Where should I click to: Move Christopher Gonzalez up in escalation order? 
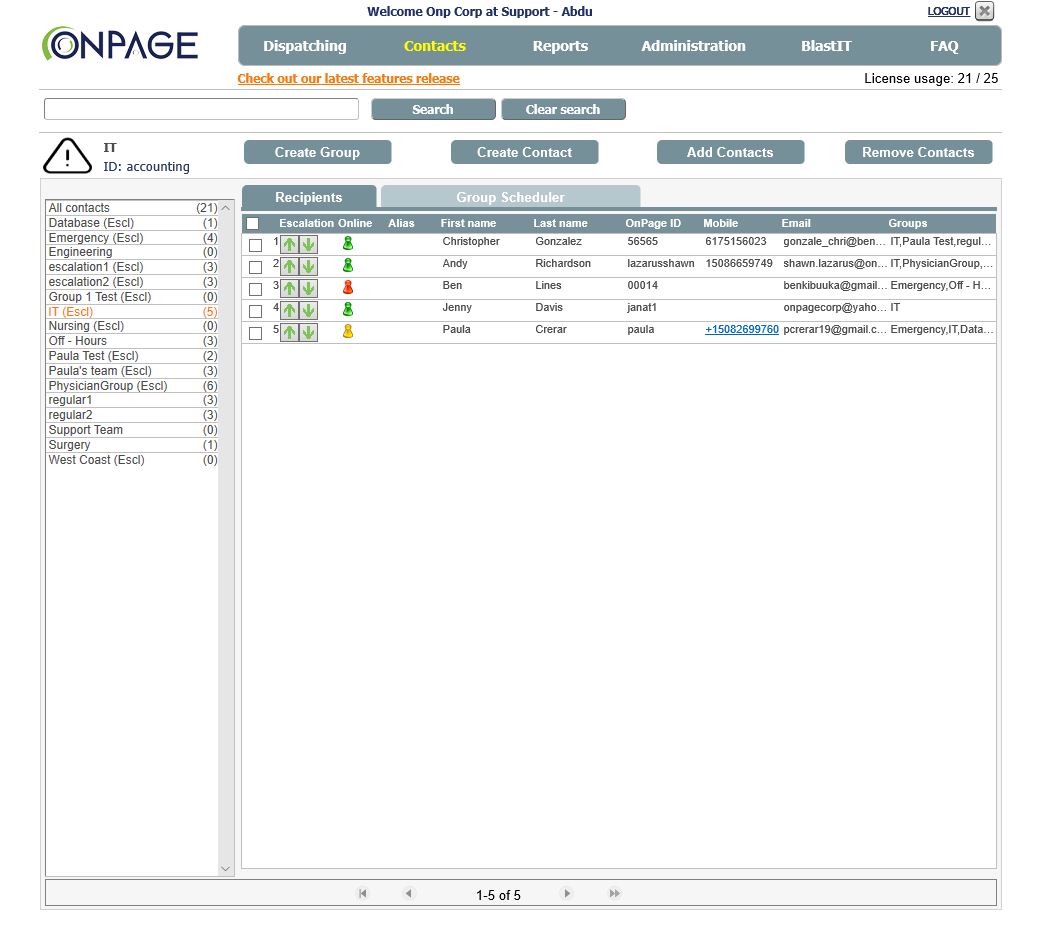tap(289, 244)
